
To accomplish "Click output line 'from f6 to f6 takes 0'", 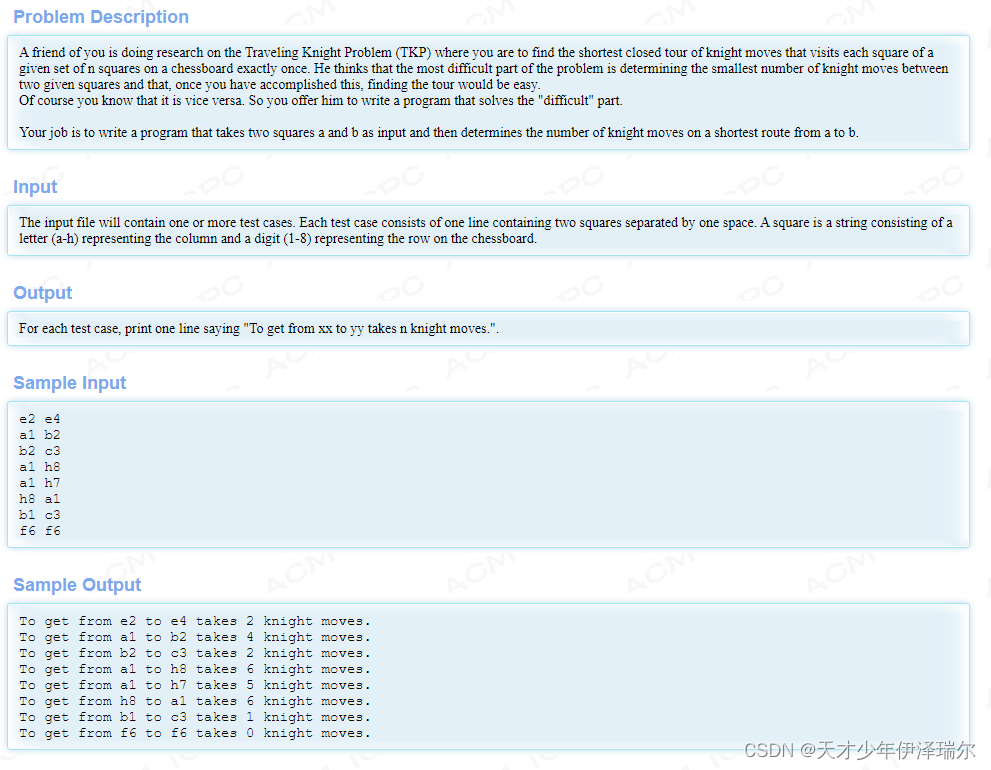I will (195, 733).
